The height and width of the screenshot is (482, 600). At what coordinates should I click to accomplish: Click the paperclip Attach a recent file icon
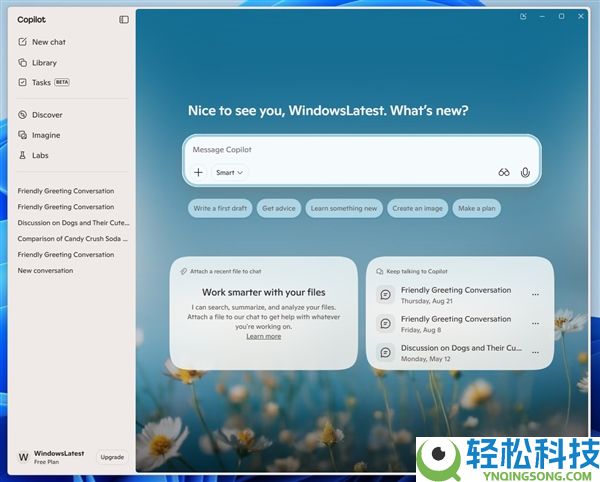pyautogui.click(x=184, y=271)
